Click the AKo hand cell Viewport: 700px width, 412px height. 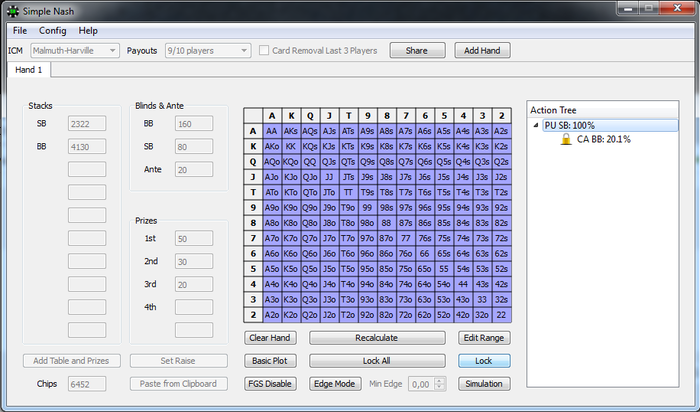pos(272,146)
